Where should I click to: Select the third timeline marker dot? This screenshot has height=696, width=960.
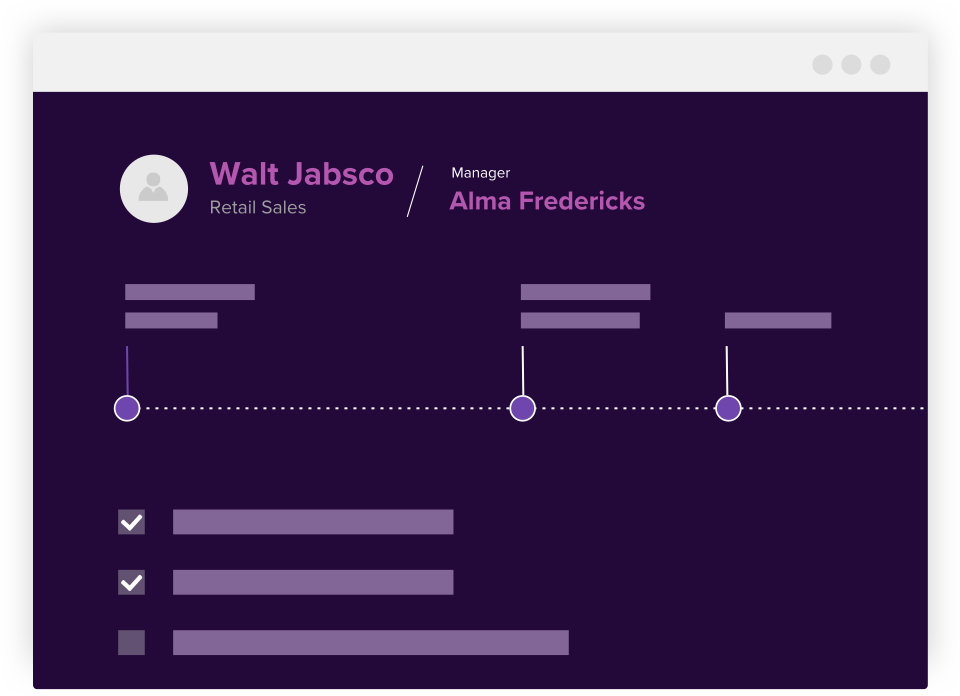tap(728, 408)
